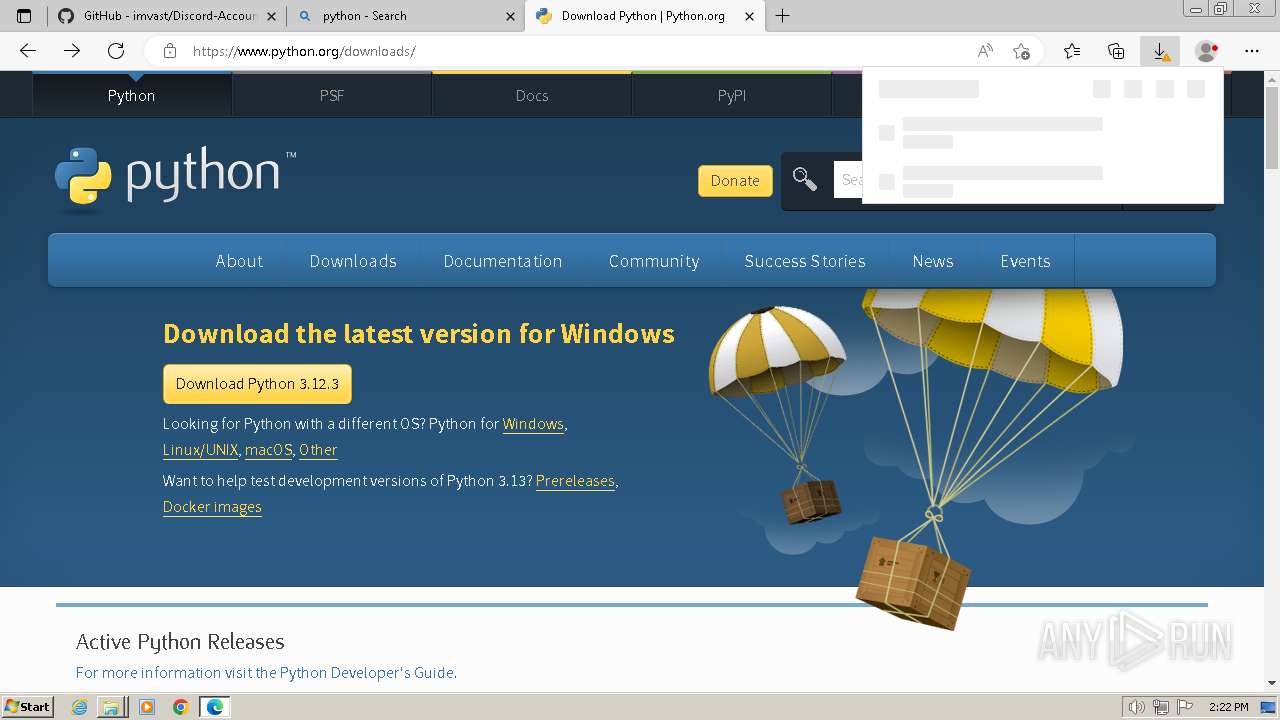Select the PSF top site tab
The height and width of the screenshot is (720, 1280).
click(331, 95)
